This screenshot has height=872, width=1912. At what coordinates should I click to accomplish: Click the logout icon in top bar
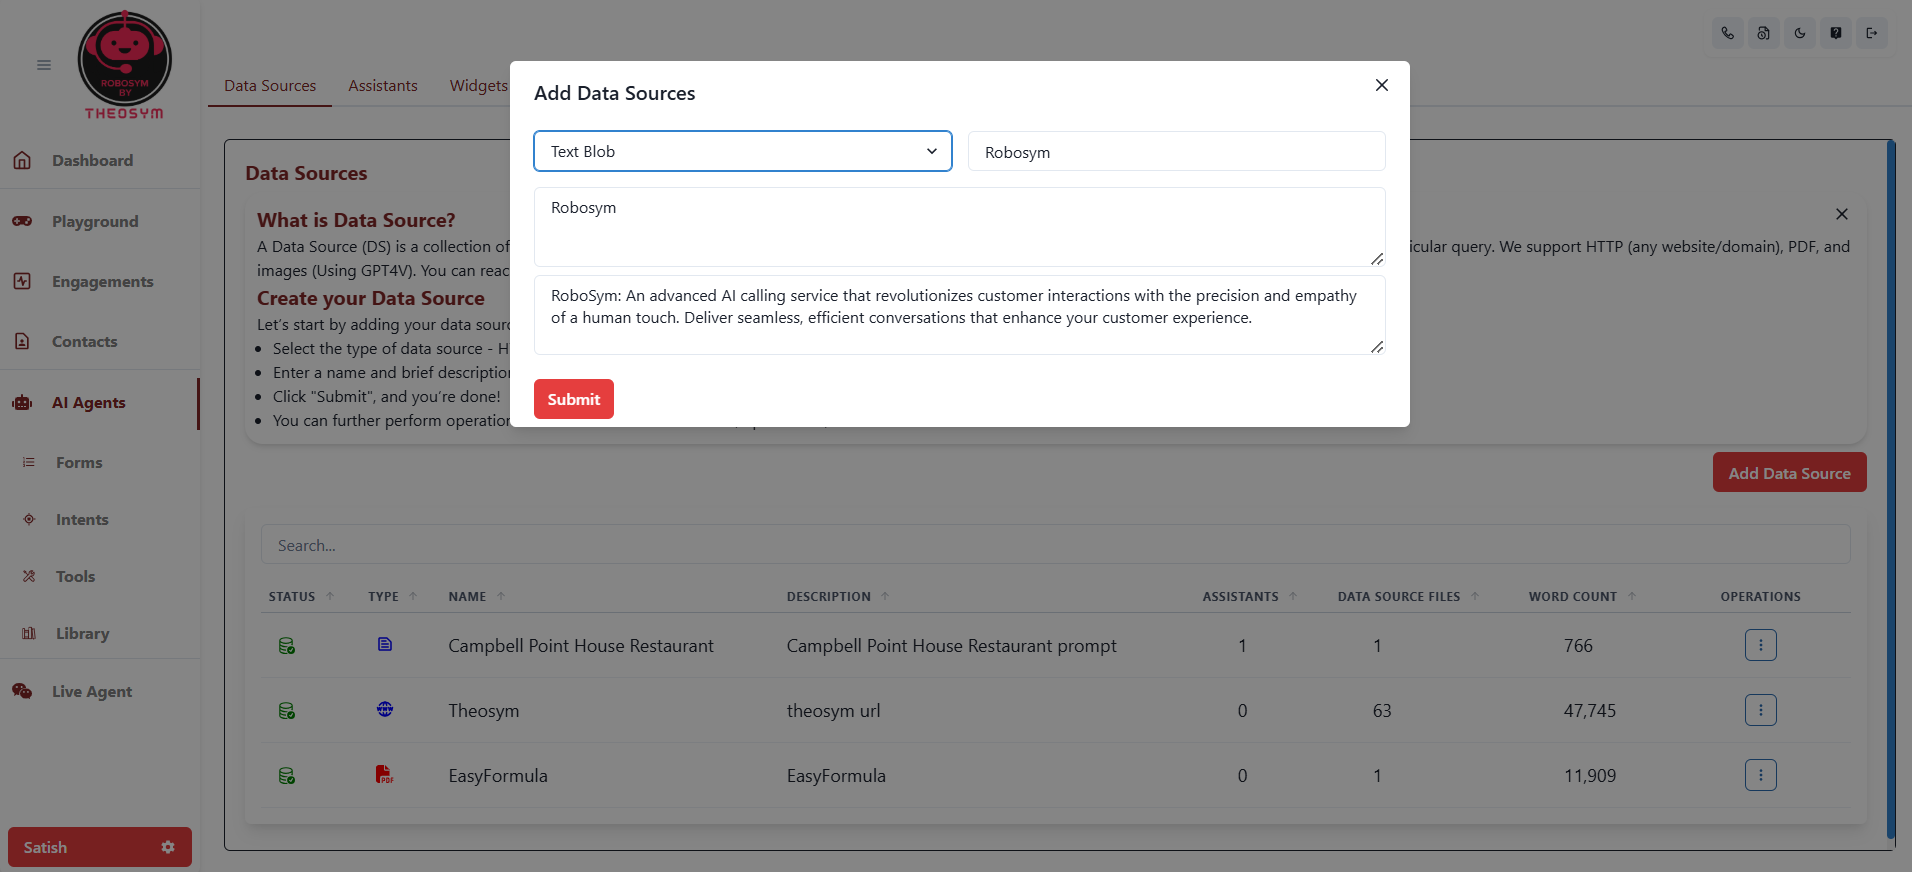pos(1871,33)
